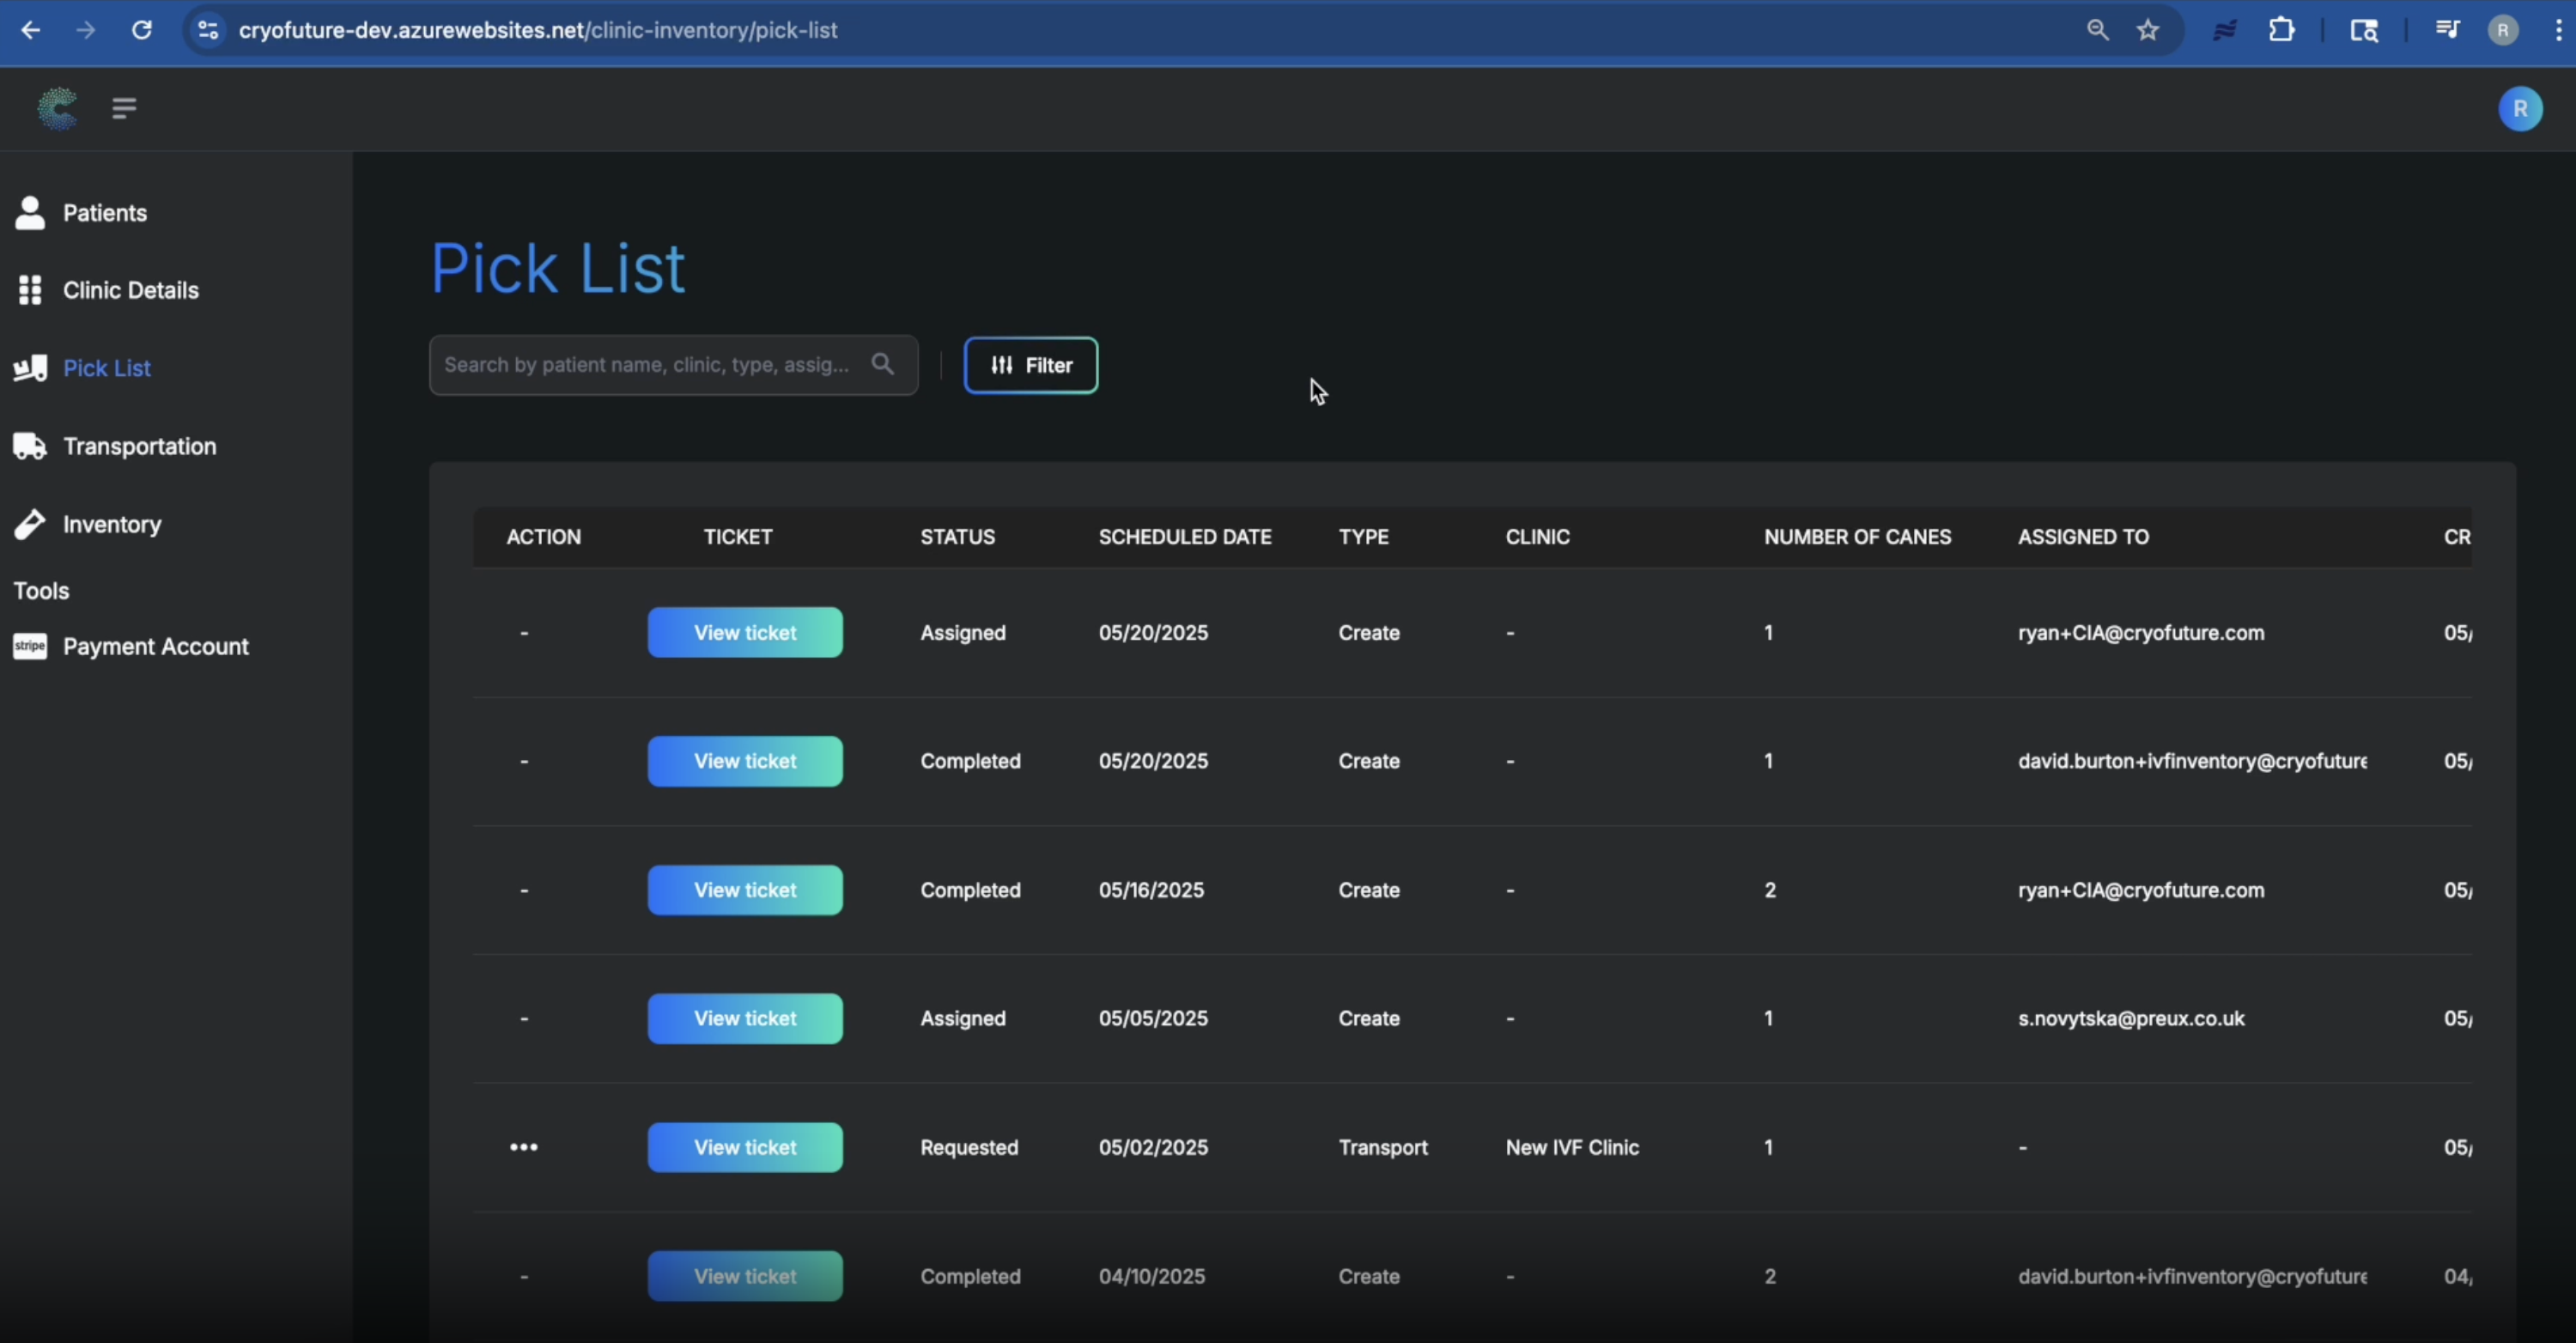Click View ticket on the Transport row
2576x1343 pixels.
tap(745, 1147)
